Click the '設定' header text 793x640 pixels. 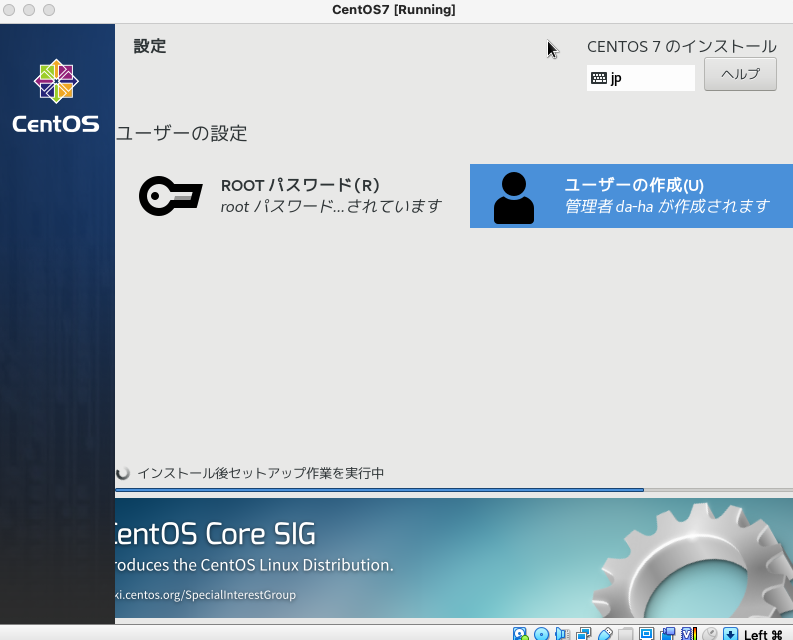point(150,46)
